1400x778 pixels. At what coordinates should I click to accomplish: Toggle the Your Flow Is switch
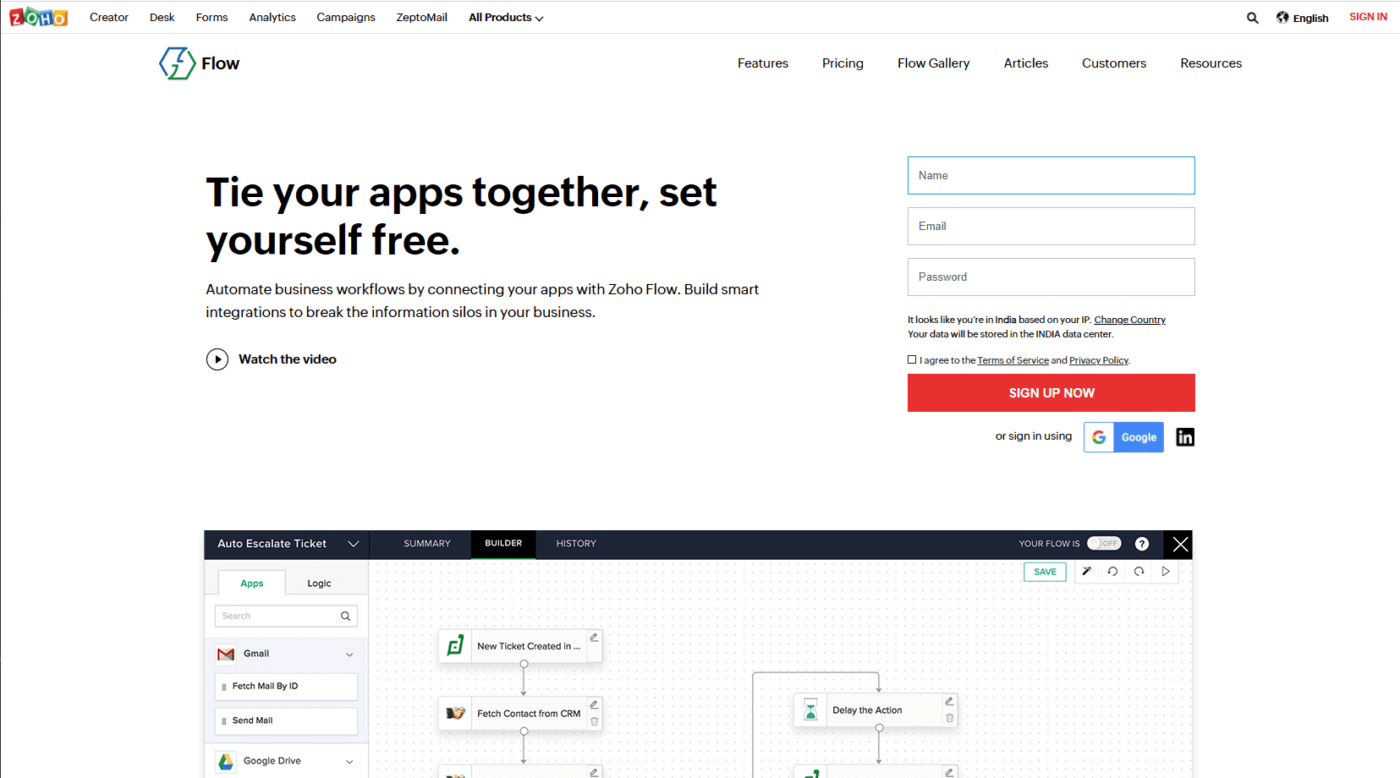point(1104,544)
